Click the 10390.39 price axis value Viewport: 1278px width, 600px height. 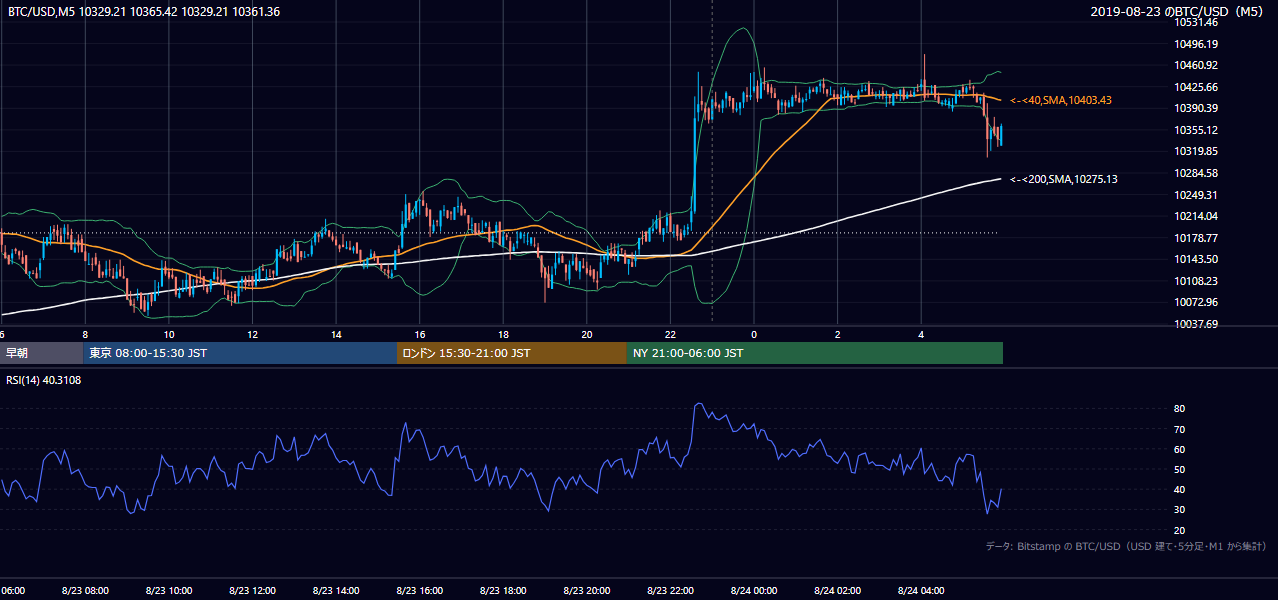[1196, 108]
